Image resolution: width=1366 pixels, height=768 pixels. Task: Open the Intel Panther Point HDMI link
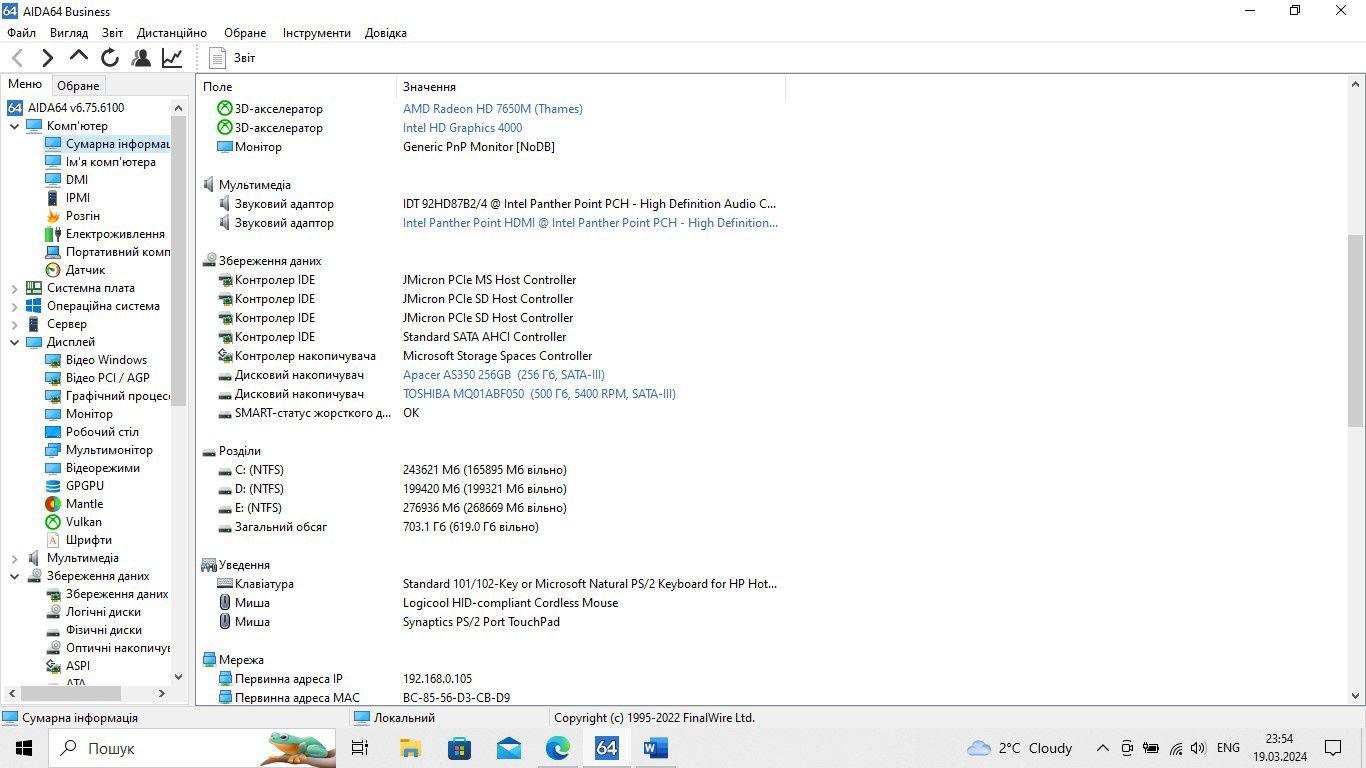[590, 223]
